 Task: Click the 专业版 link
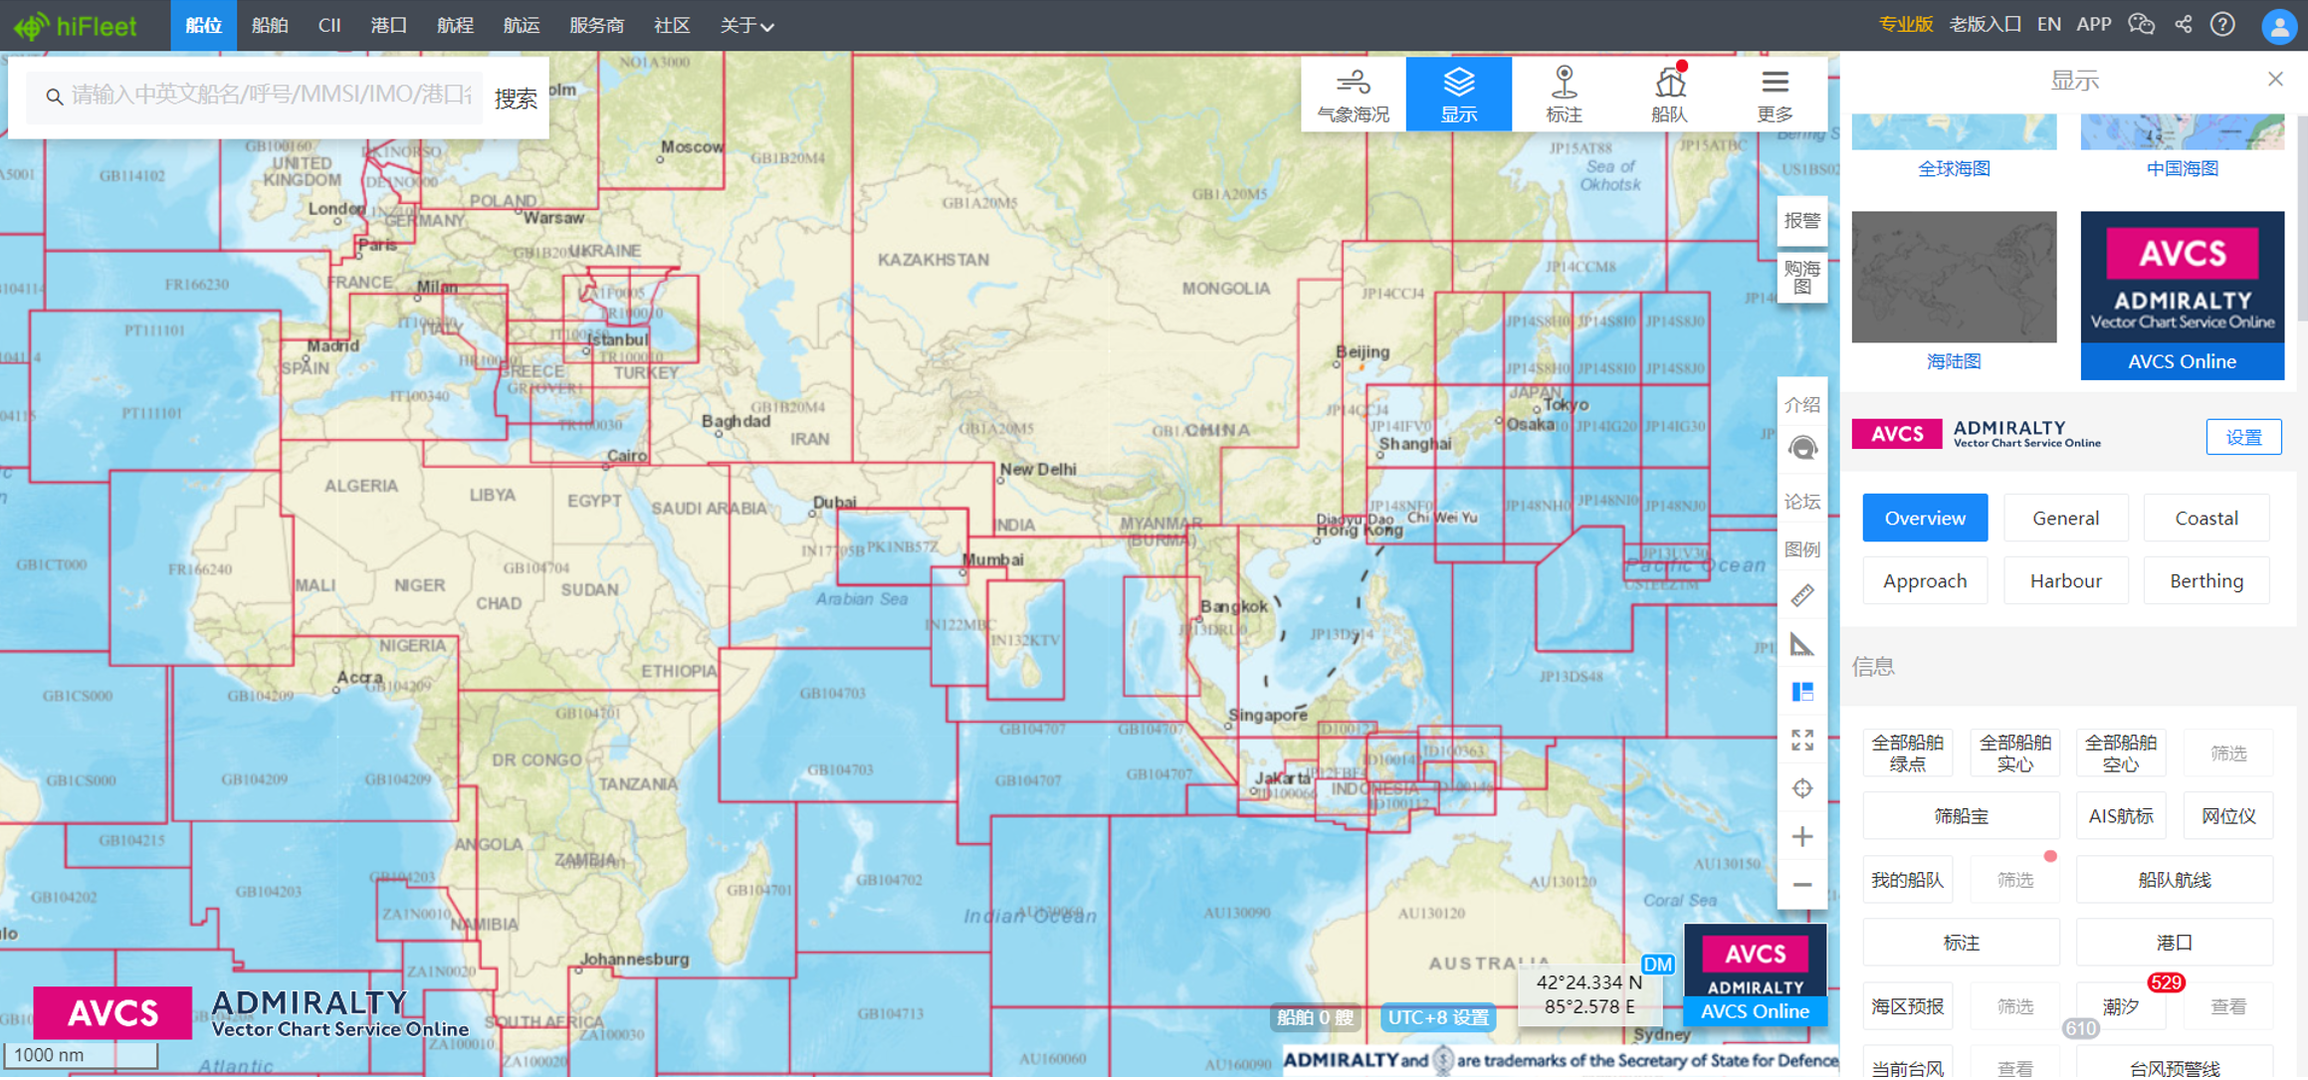pyautogui.click(x=1905, y=25)
